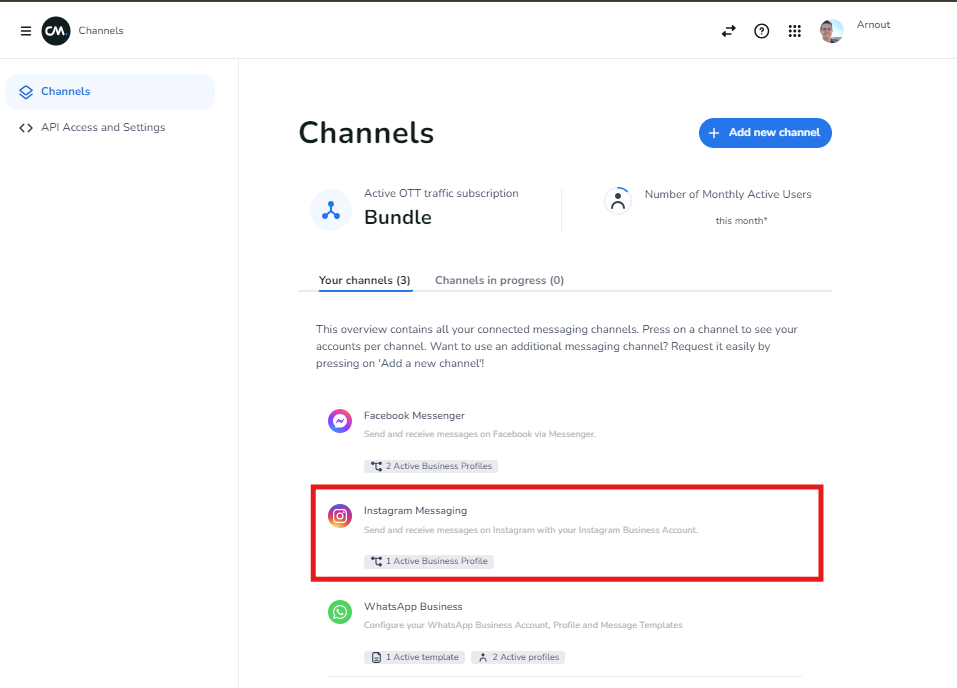Click Arnout's profile avatar

(x=831, y=31)
